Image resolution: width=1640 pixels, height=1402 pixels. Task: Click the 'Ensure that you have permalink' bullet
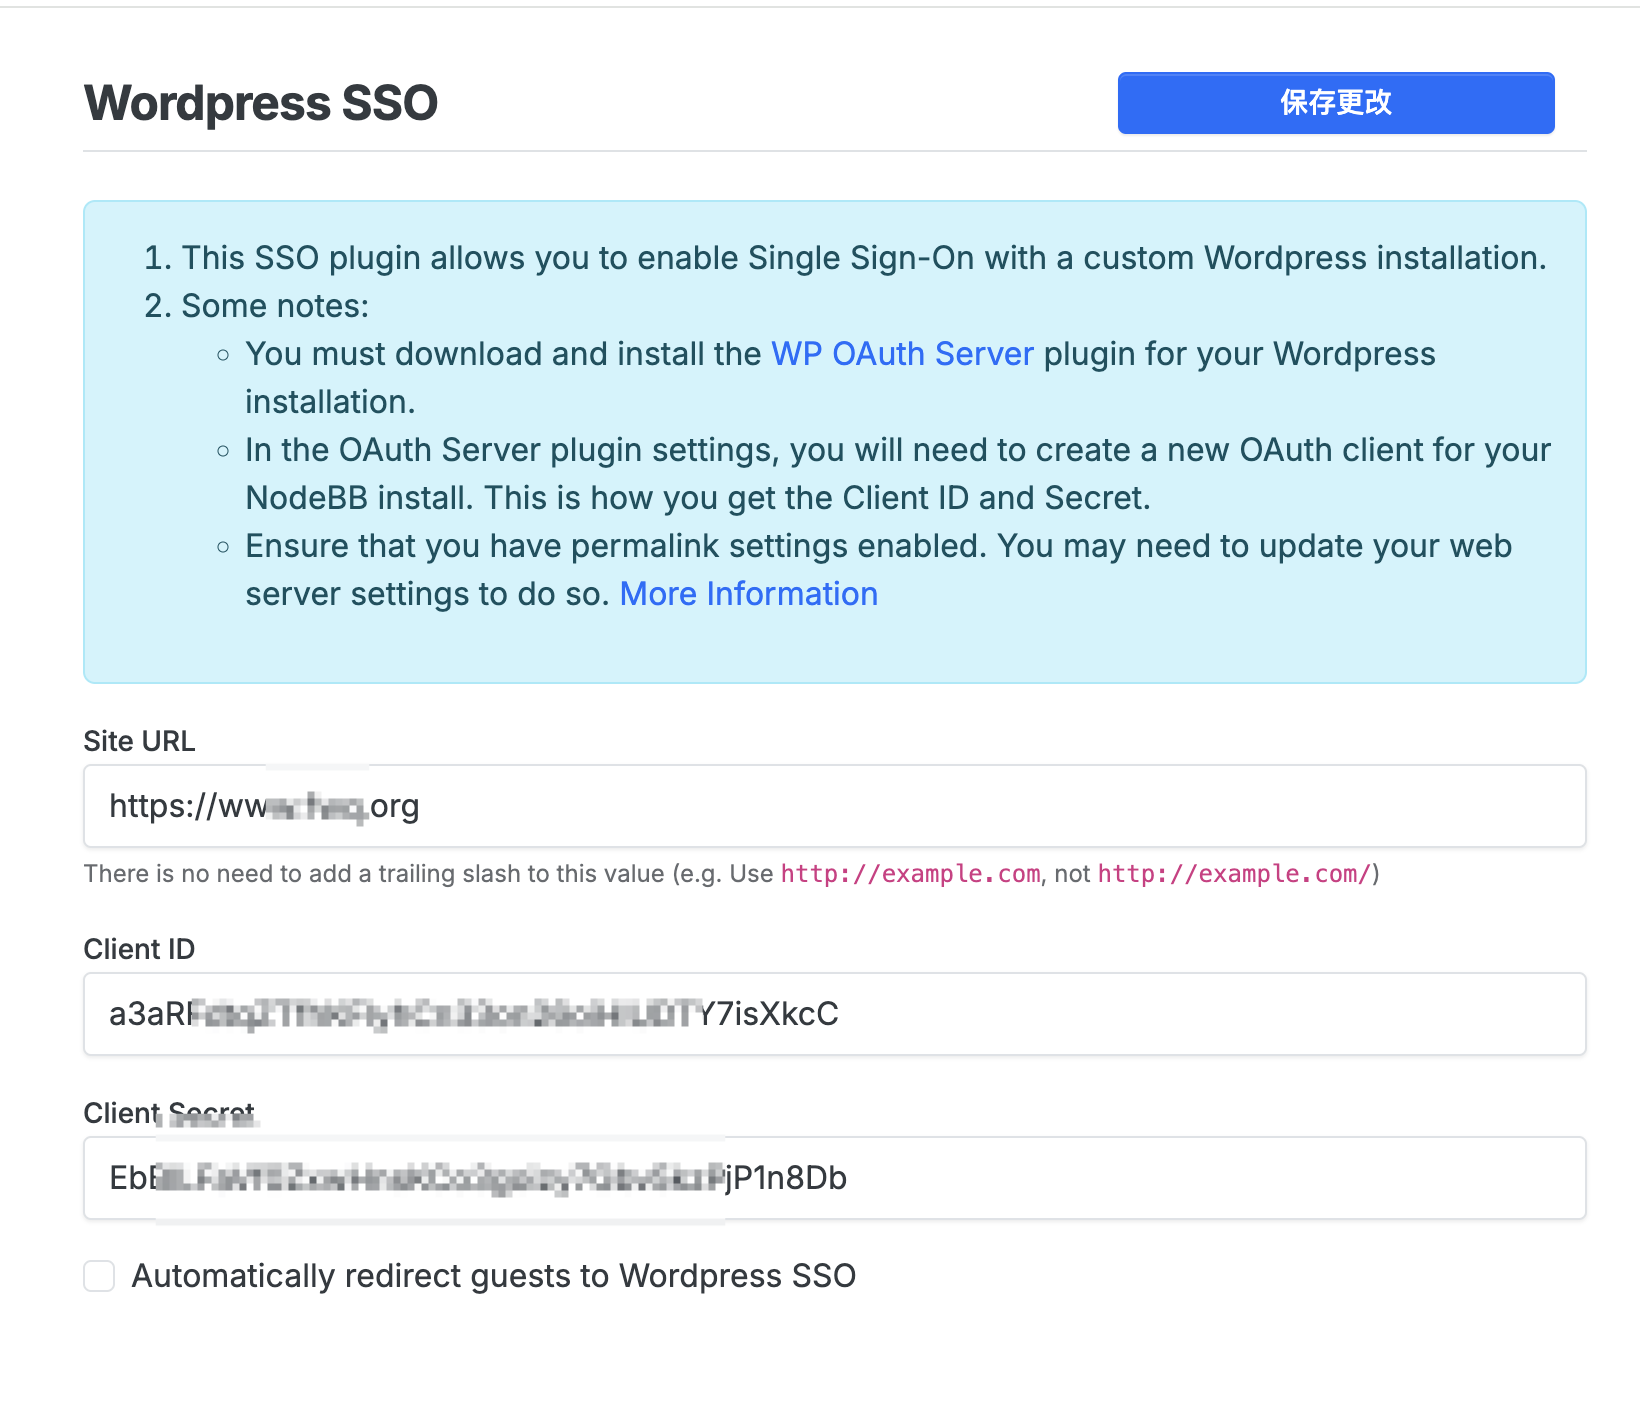point(878,546)
